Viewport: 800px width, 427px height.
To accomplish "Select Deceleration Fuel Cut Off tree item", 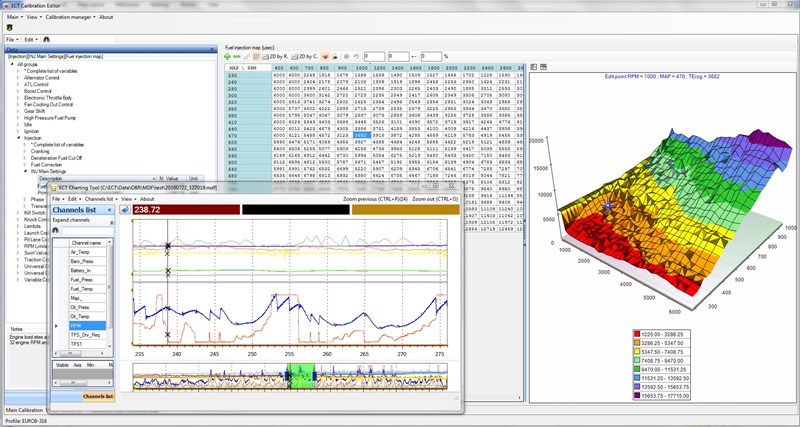I will (x=56, y=158).
